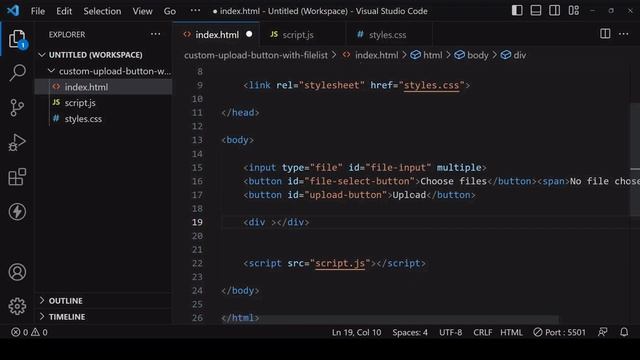Screen dimensions: 640x360
Task: Open the Selection menu
Action: [102, 11]
